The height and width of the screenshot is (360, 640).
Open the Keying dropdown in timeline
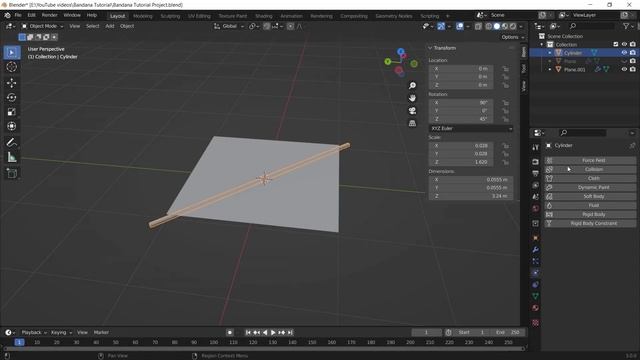coord(61,333)
